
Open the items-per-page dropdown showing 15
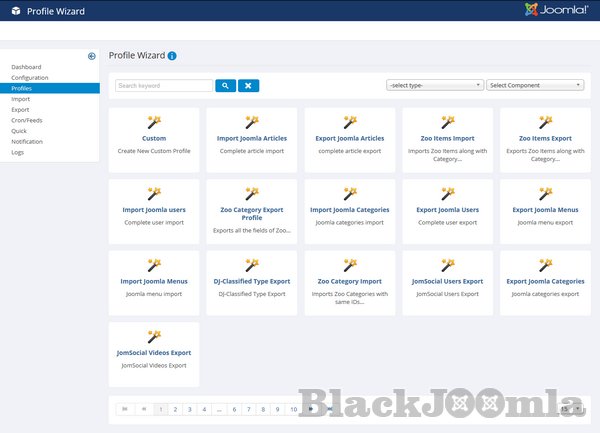[x=570, y=409]
